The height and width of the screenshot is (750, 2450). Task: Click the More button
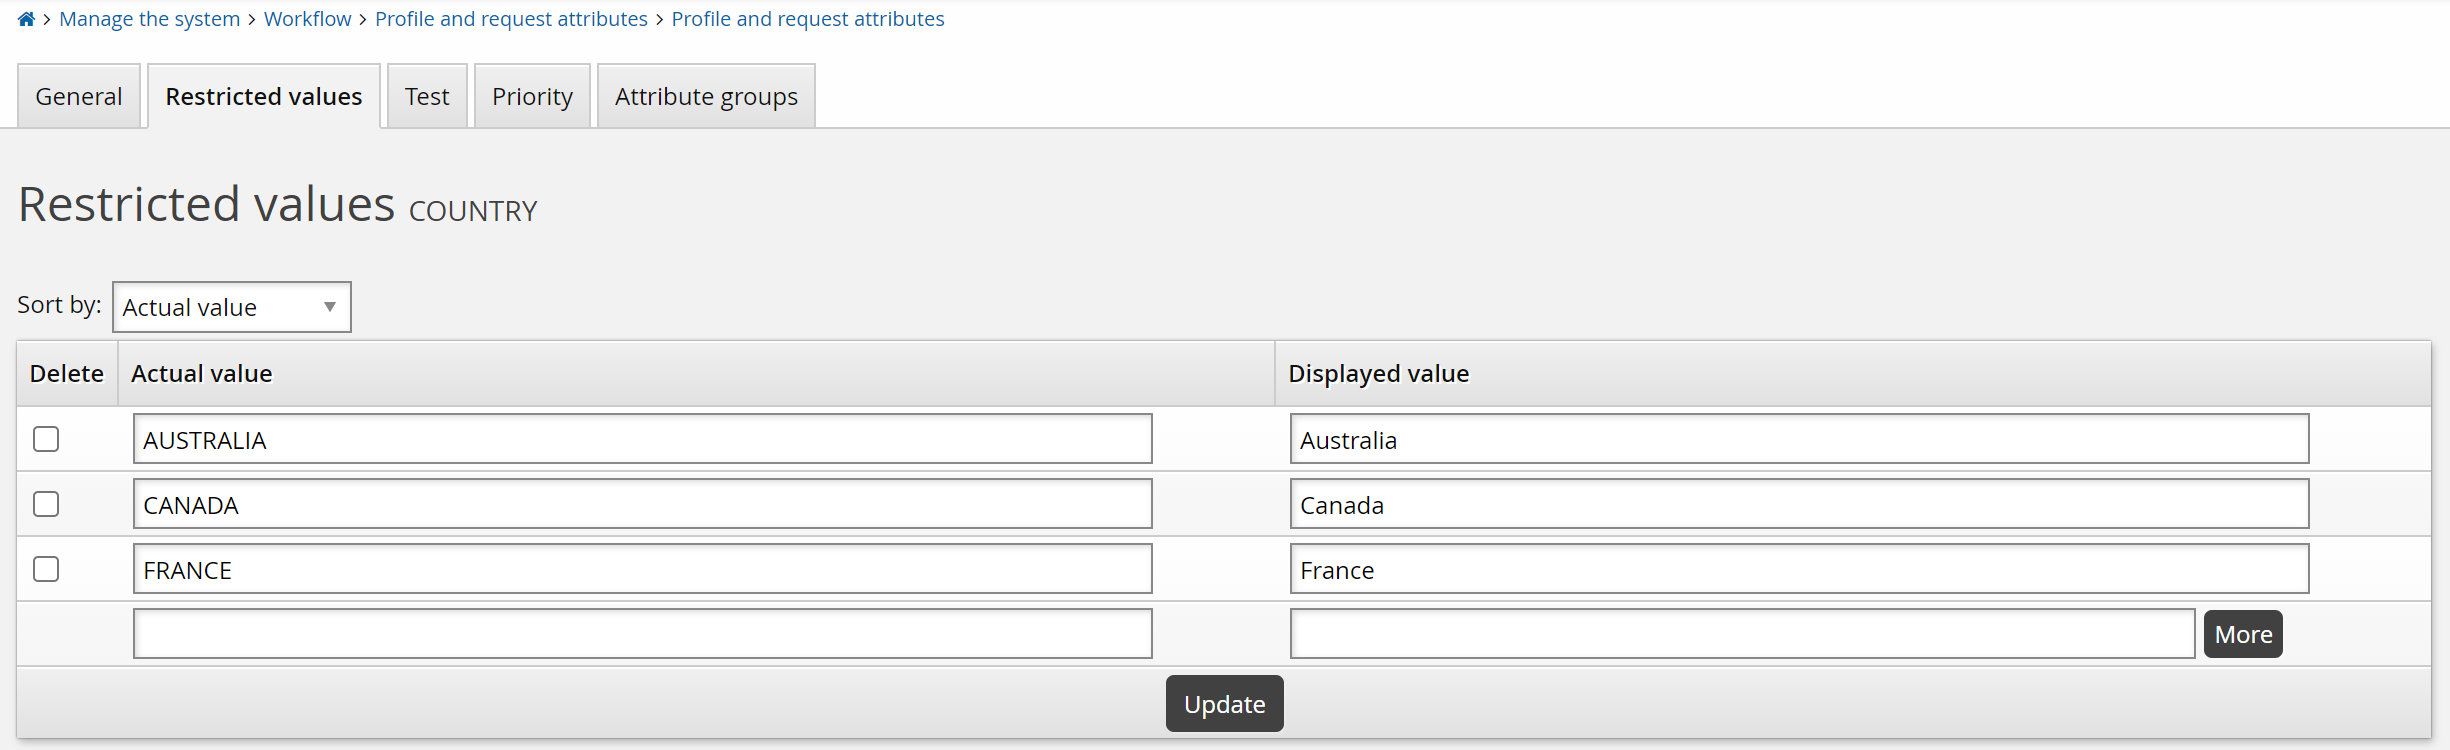[x=2242, y=634]
